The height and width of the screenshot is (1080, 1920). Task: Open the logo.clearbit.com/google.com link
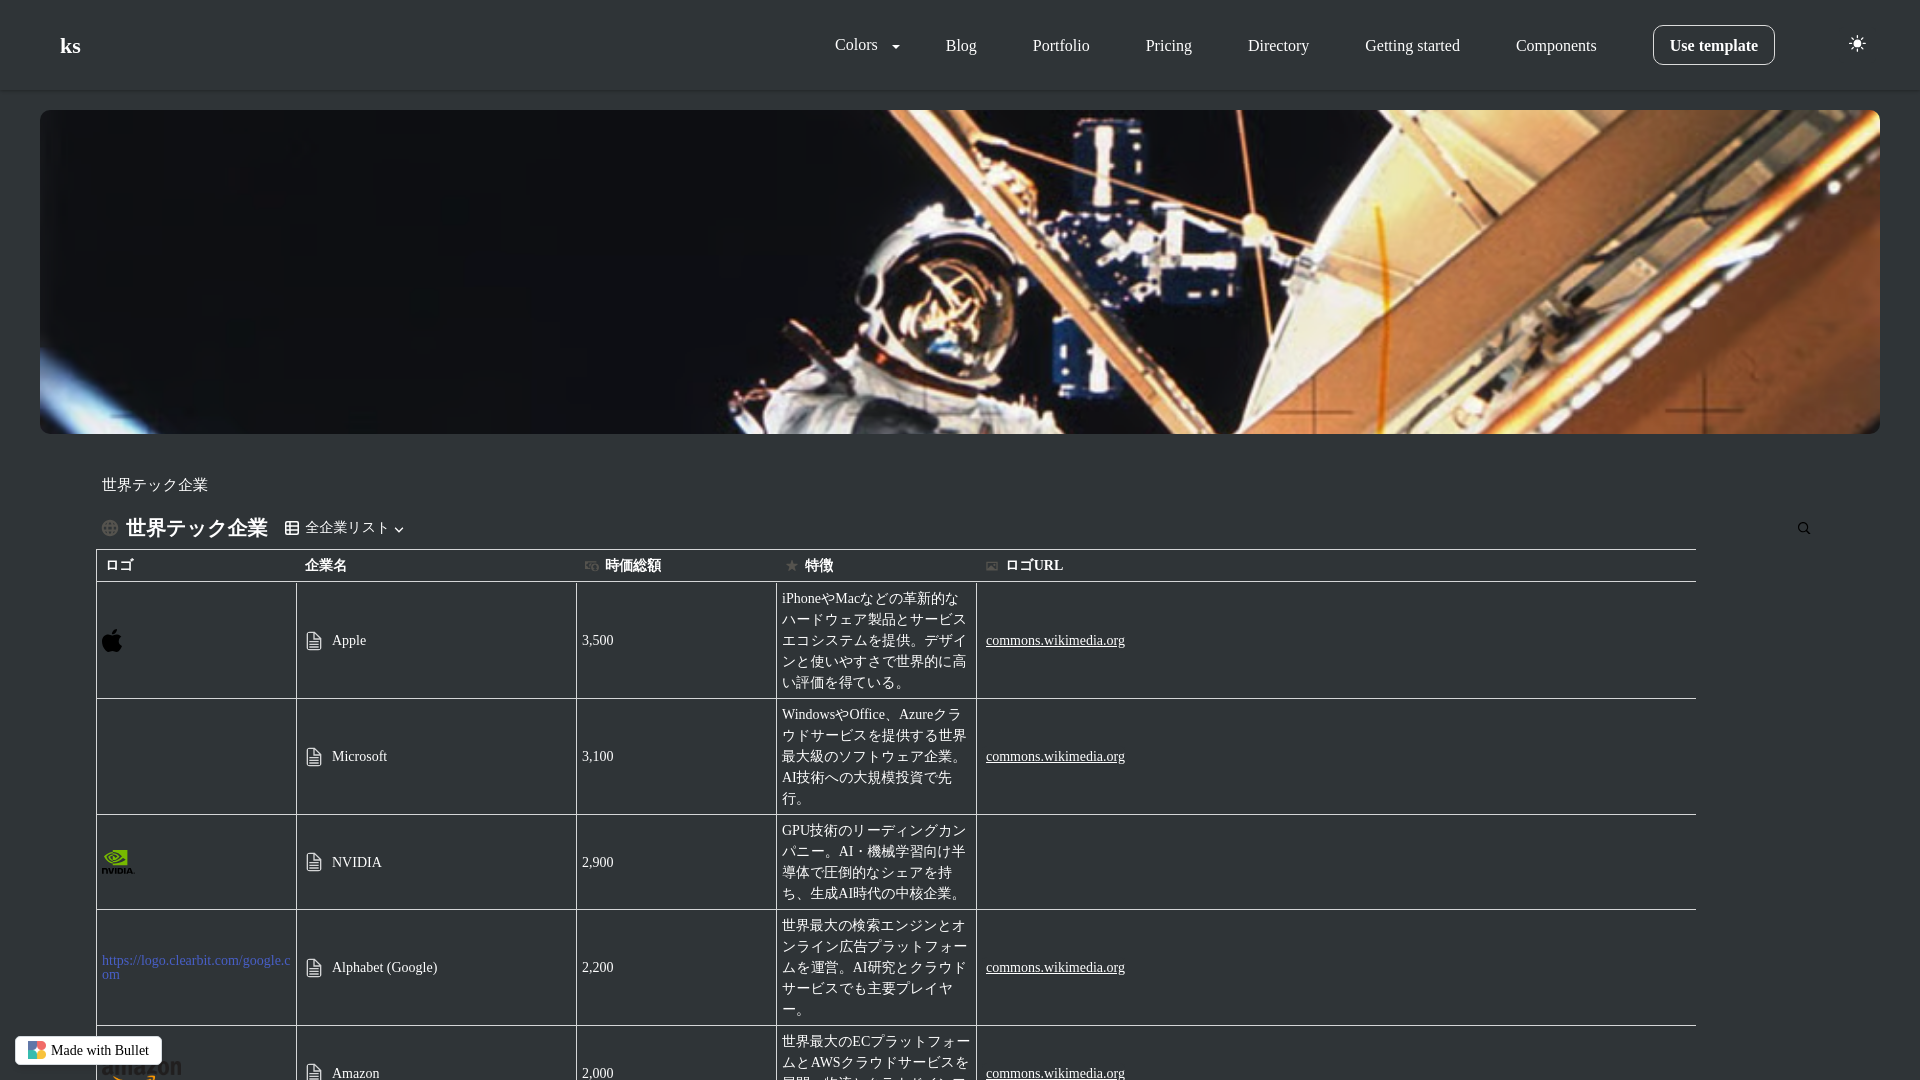pyautogui.click(x=196, y=968)
